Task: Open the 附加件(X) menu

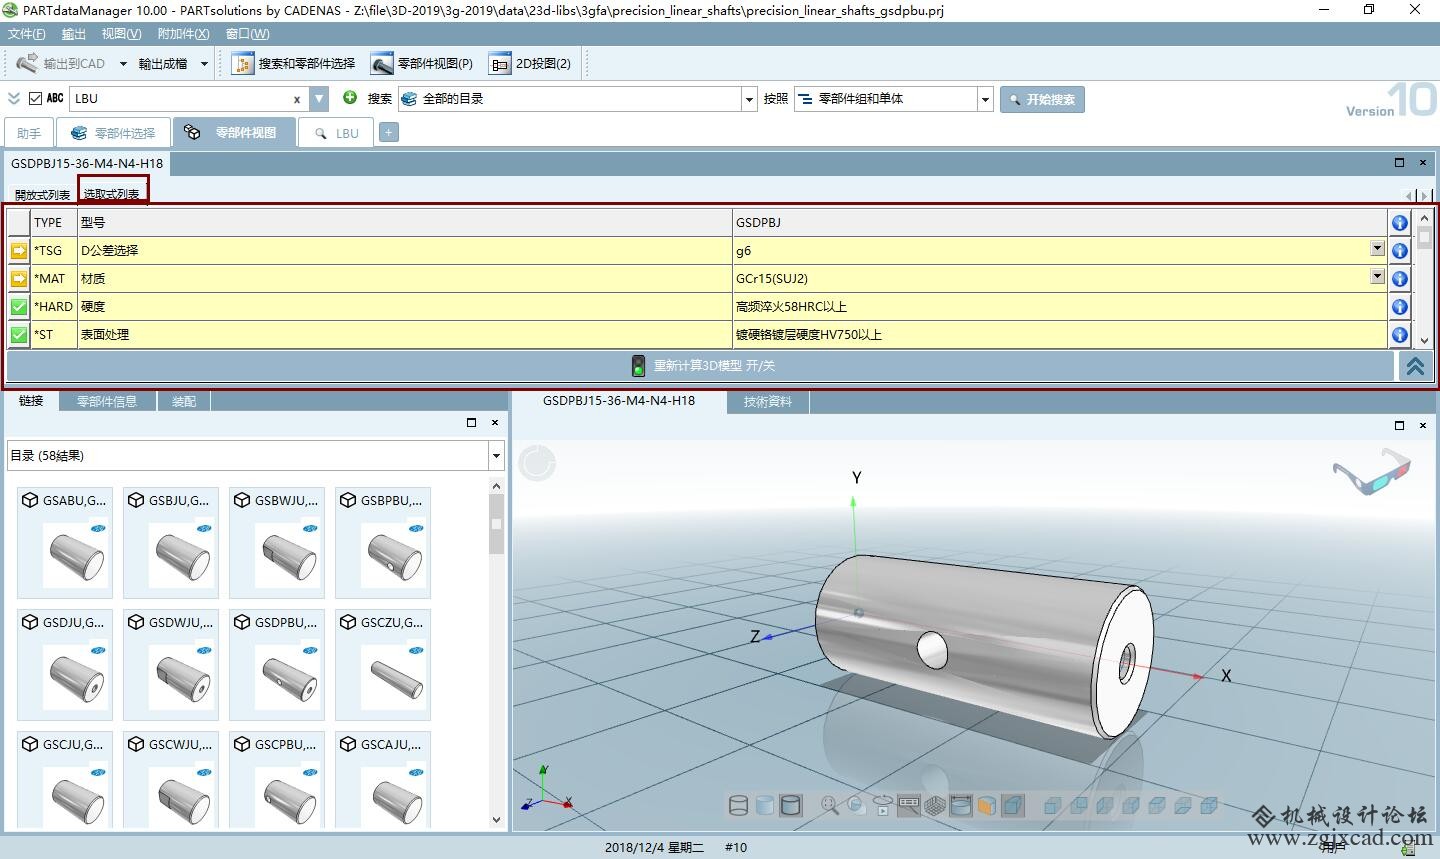Action: point(184,34)
